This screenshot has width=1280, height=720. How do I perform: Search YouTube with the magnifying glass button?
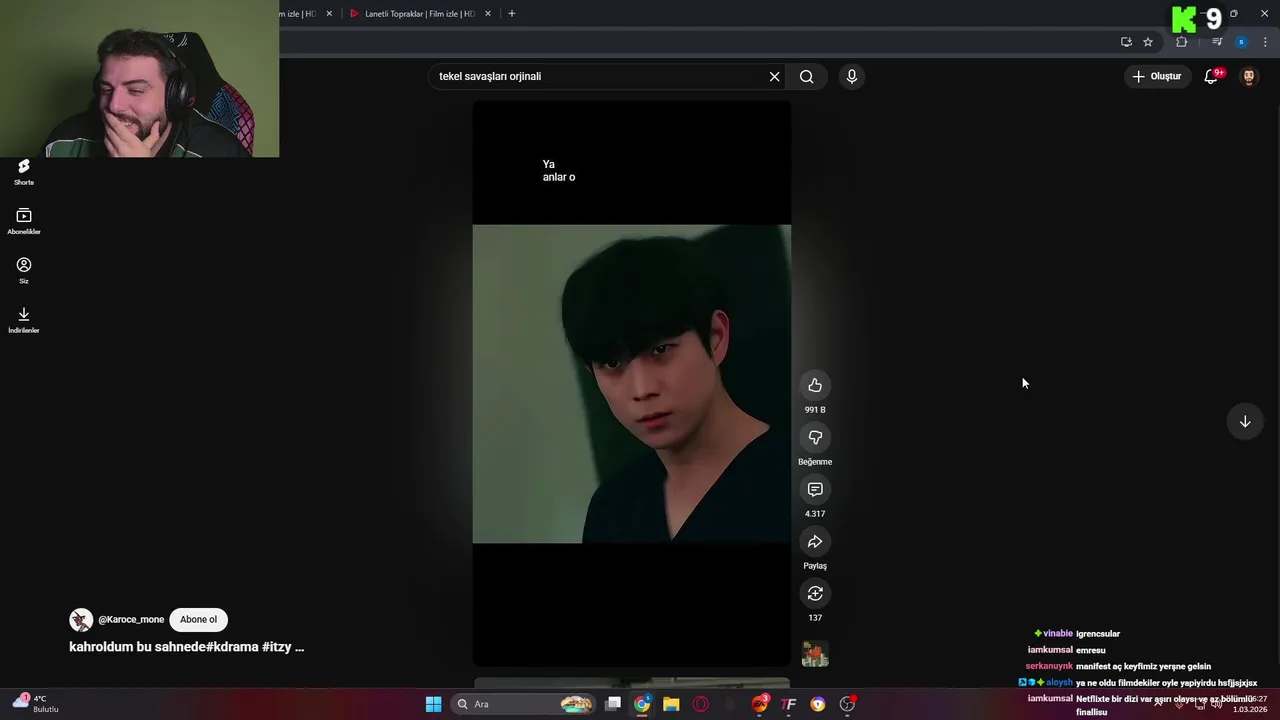click(807, 77)
